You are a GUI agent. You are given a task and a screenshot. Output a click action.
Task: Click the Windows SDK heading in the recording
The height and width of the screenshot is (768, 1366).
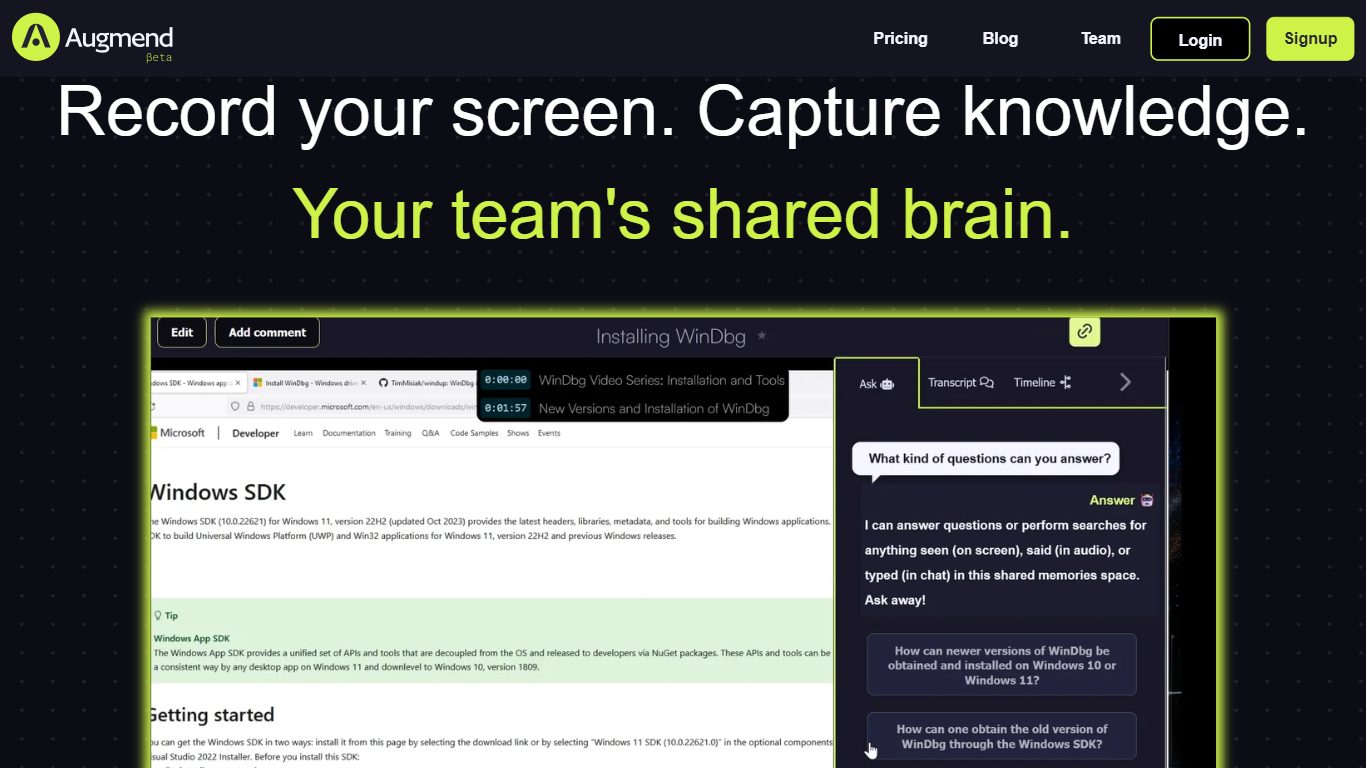(217, 492)
